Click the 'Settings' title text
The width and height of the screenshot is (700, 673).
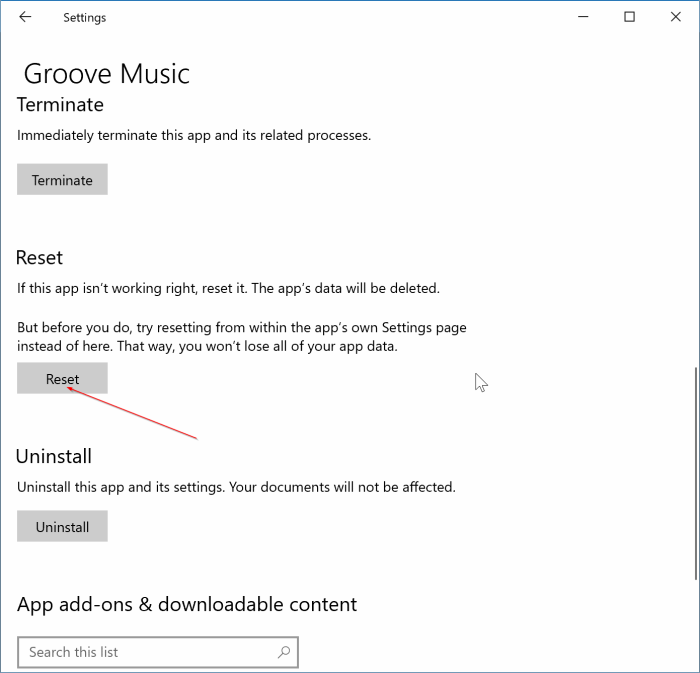[x=84, y=18]
